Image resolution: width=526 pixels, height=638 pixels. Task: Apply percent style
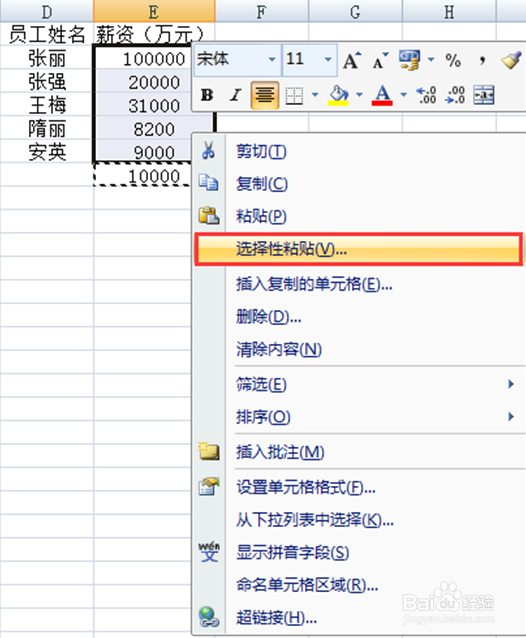click(453, 61)
